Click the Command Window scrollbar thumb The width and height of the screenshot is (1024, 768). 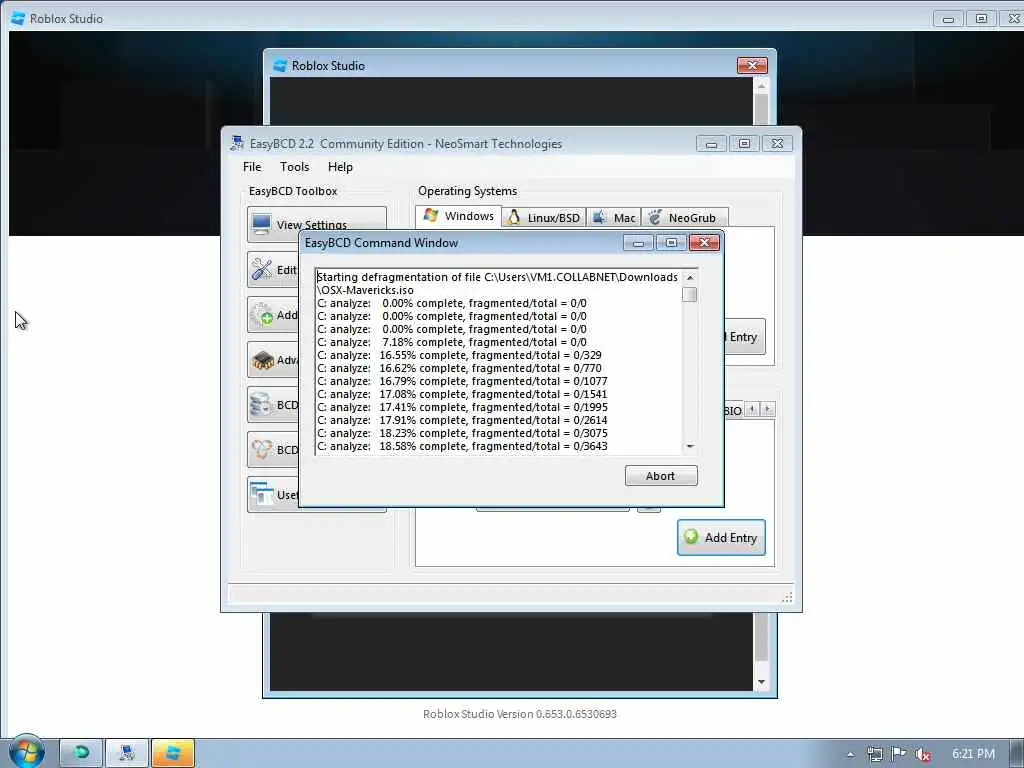690,295
